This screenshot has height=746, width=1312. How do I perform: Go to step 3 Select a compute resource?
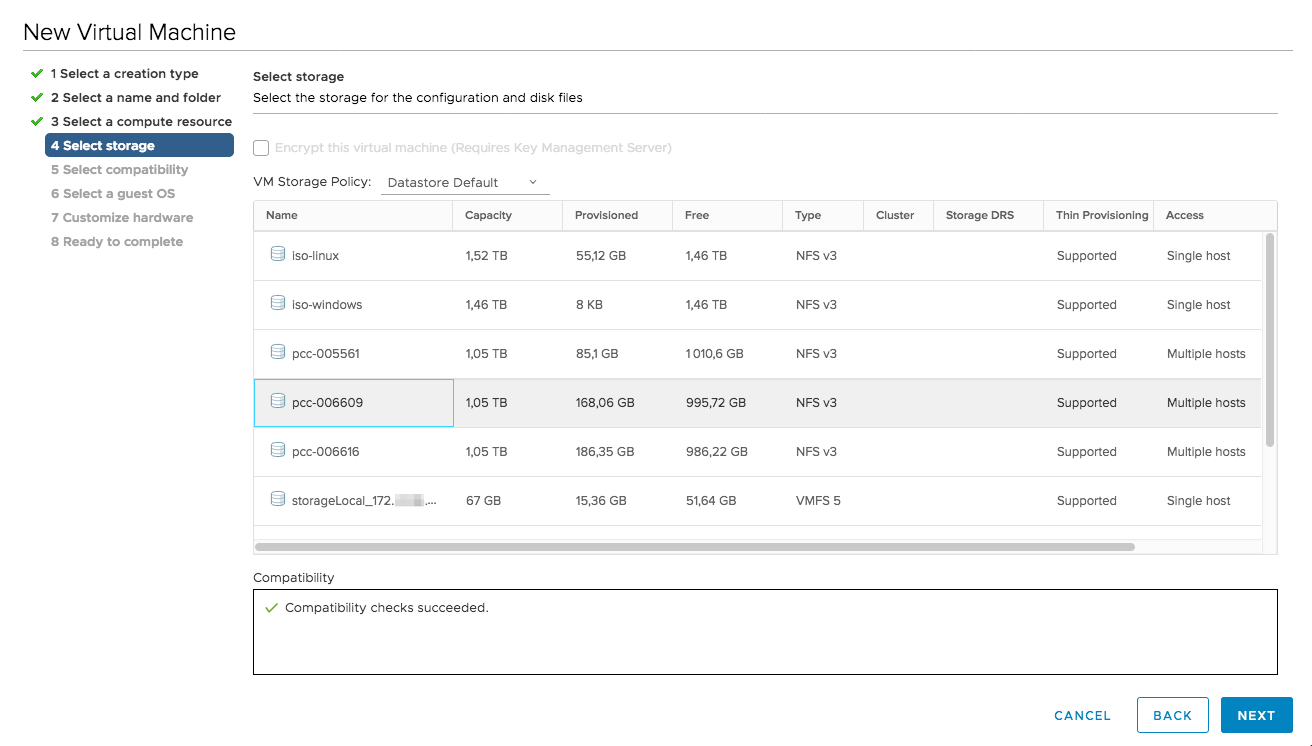click(141, 122)
